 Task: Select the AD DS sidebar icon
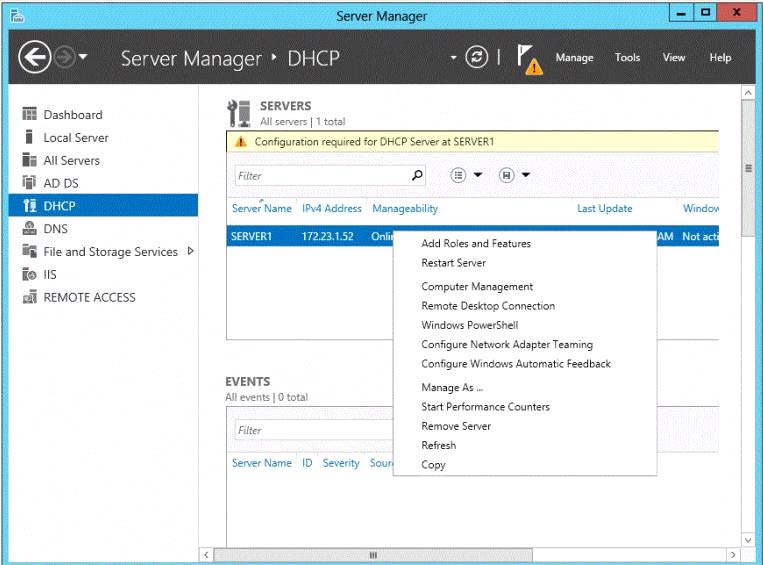[x=29, y=183]
